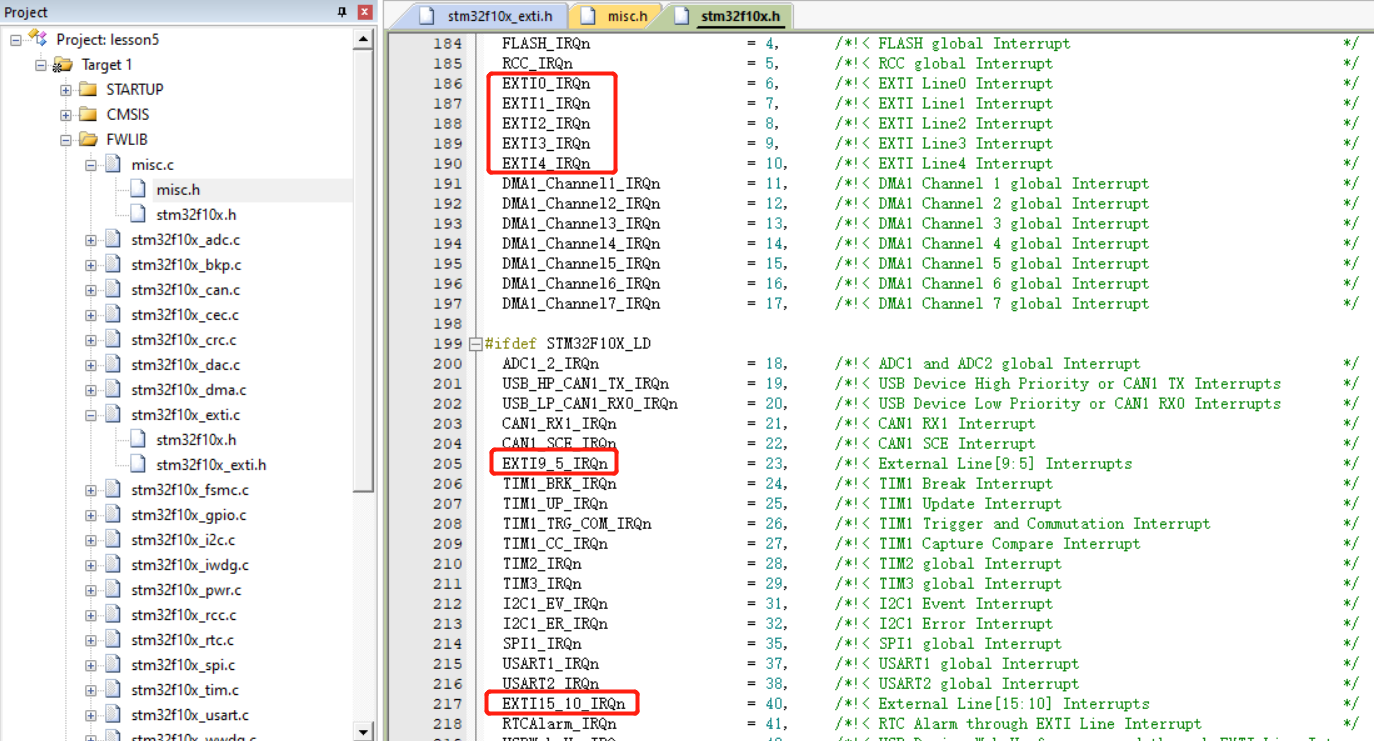The image size is (1374, 741).
Task: Click EXTI9_5_IRQn on line 205
Action: pos(555,464)
